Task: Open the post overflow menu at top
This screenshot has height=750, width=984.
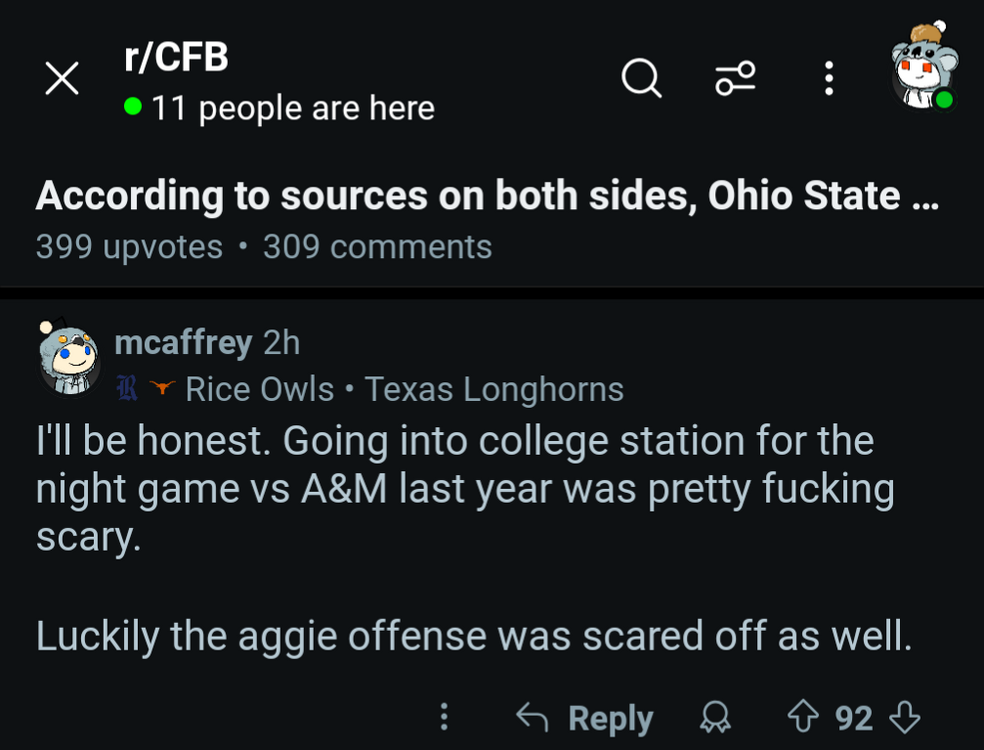Action: click(828, 78)
